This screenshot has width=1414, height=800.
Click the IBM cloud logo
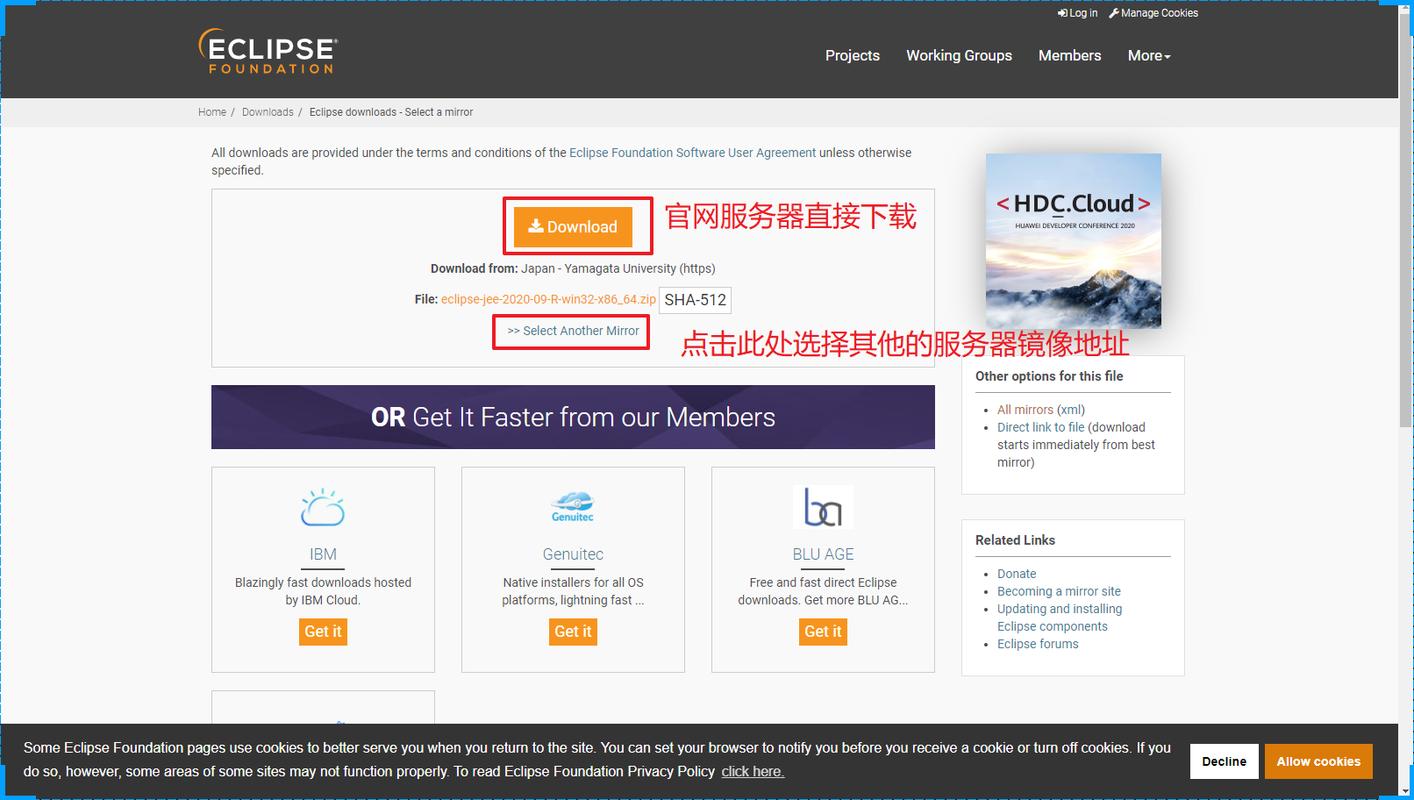[323, 508]
